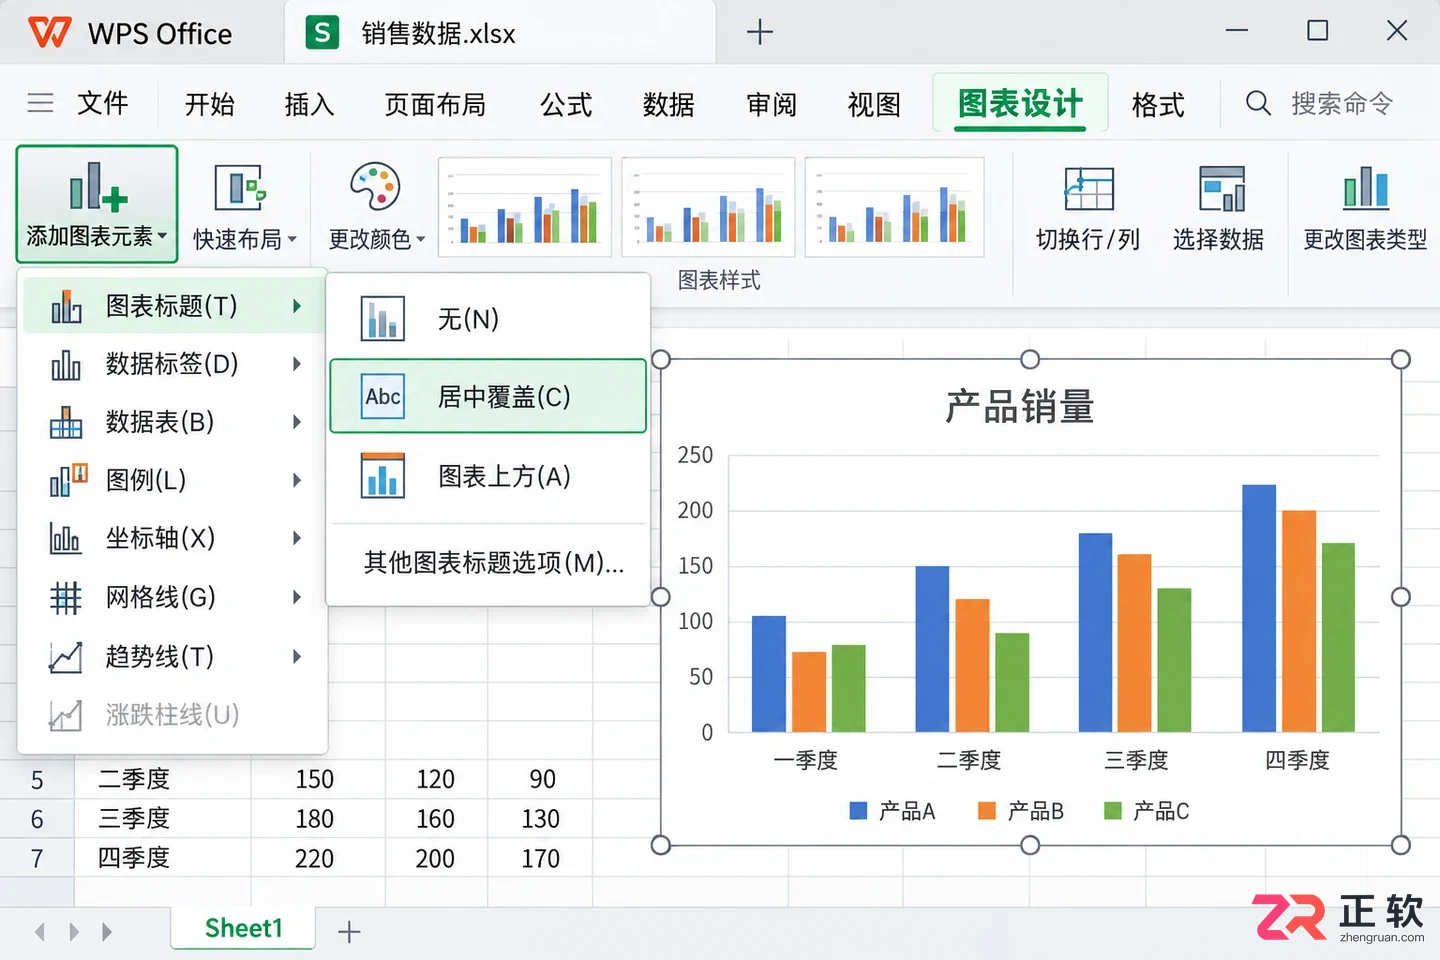The image size is (1440, 960).
Task: Select the third chart style thumbnail
Action: 894,207
